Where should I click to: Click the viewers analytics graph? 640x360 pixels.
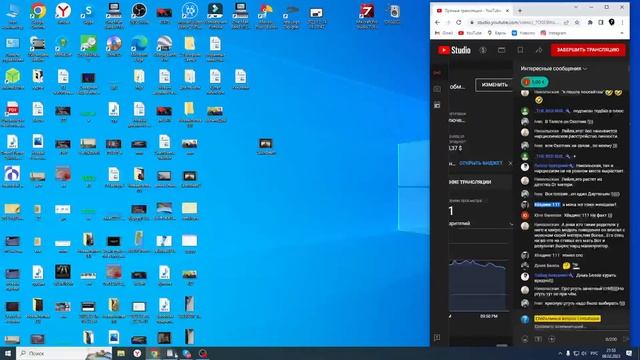pos(478,284)
